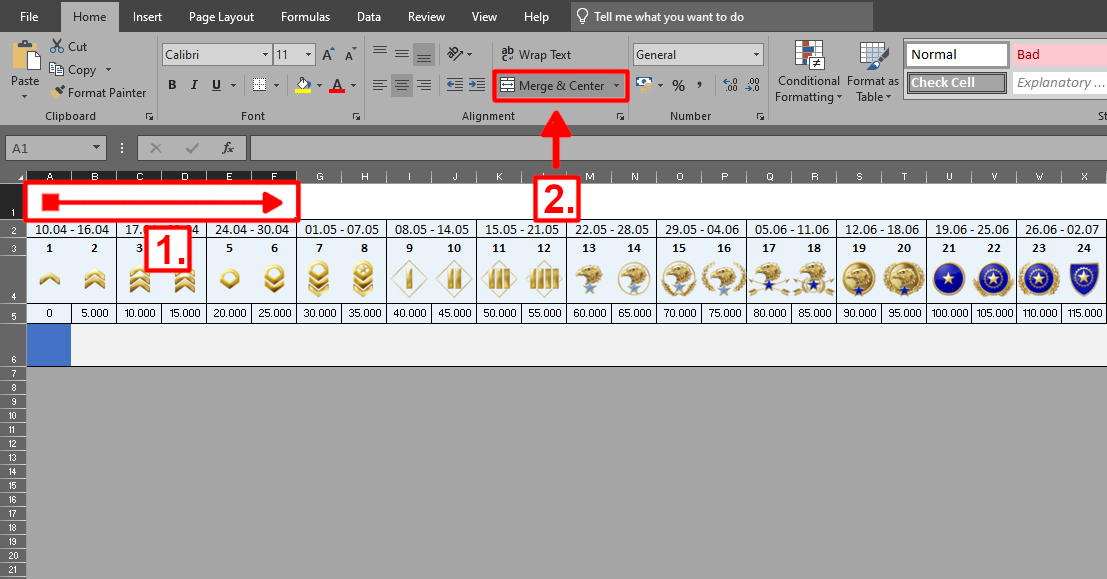Viewport: 1107px width, 579px height.
Task: Apply Comma Style format
Action: [x=699, y=85]
